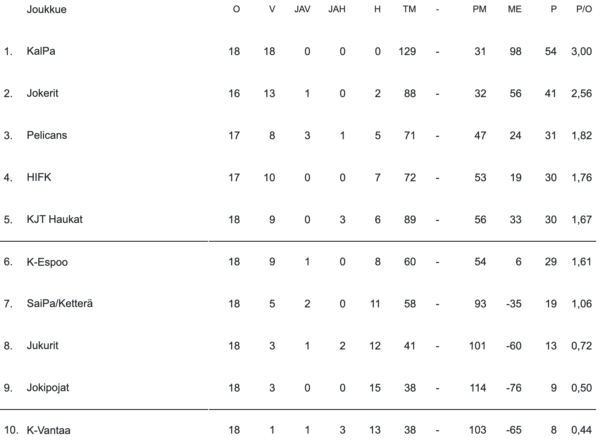Viewport: 600px width, 442px height.
Task: Click SaiPa/Ketterä team name
Action: click(x=62, y=304)
